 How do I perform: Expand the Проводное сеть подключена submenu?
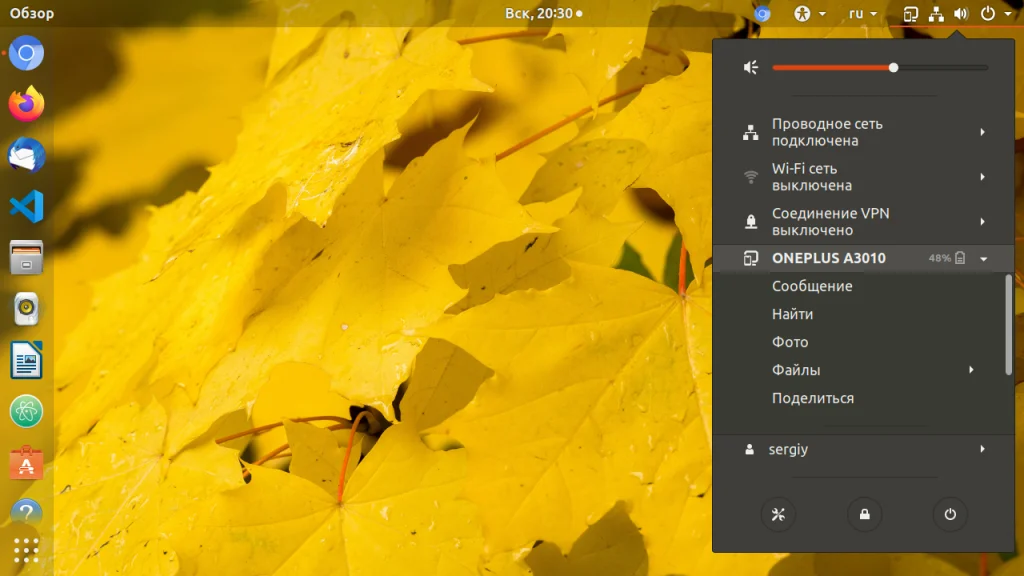[863, 132]
